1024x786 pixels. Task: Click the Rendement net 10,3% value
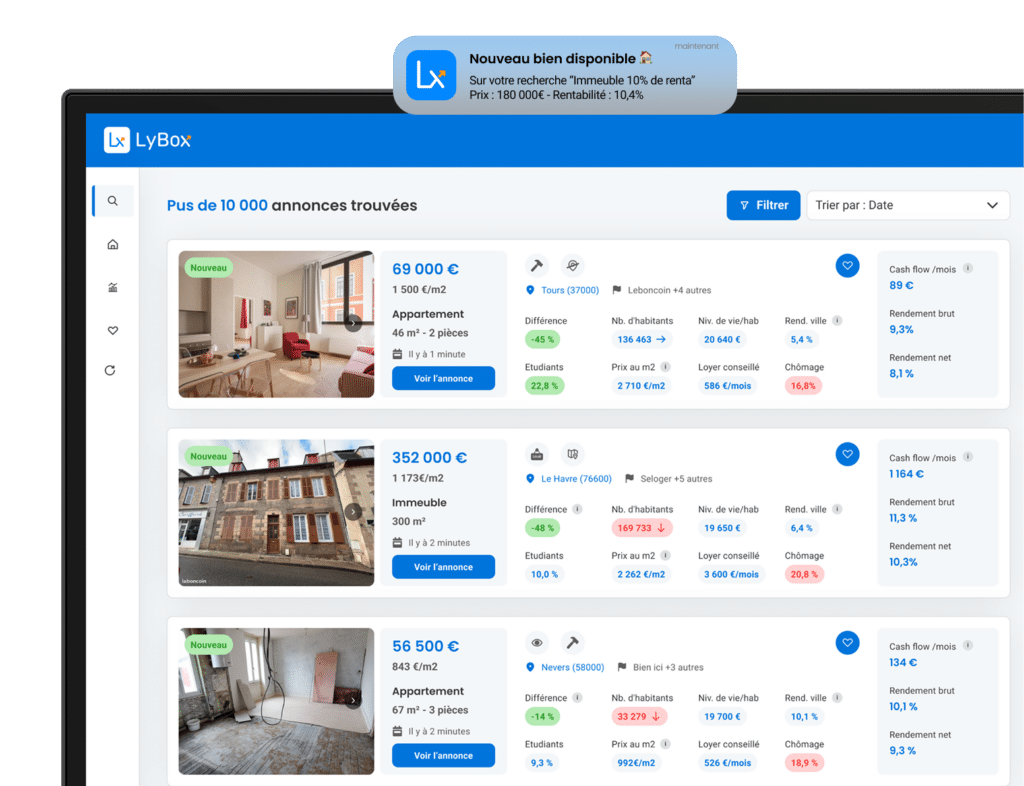903,562
